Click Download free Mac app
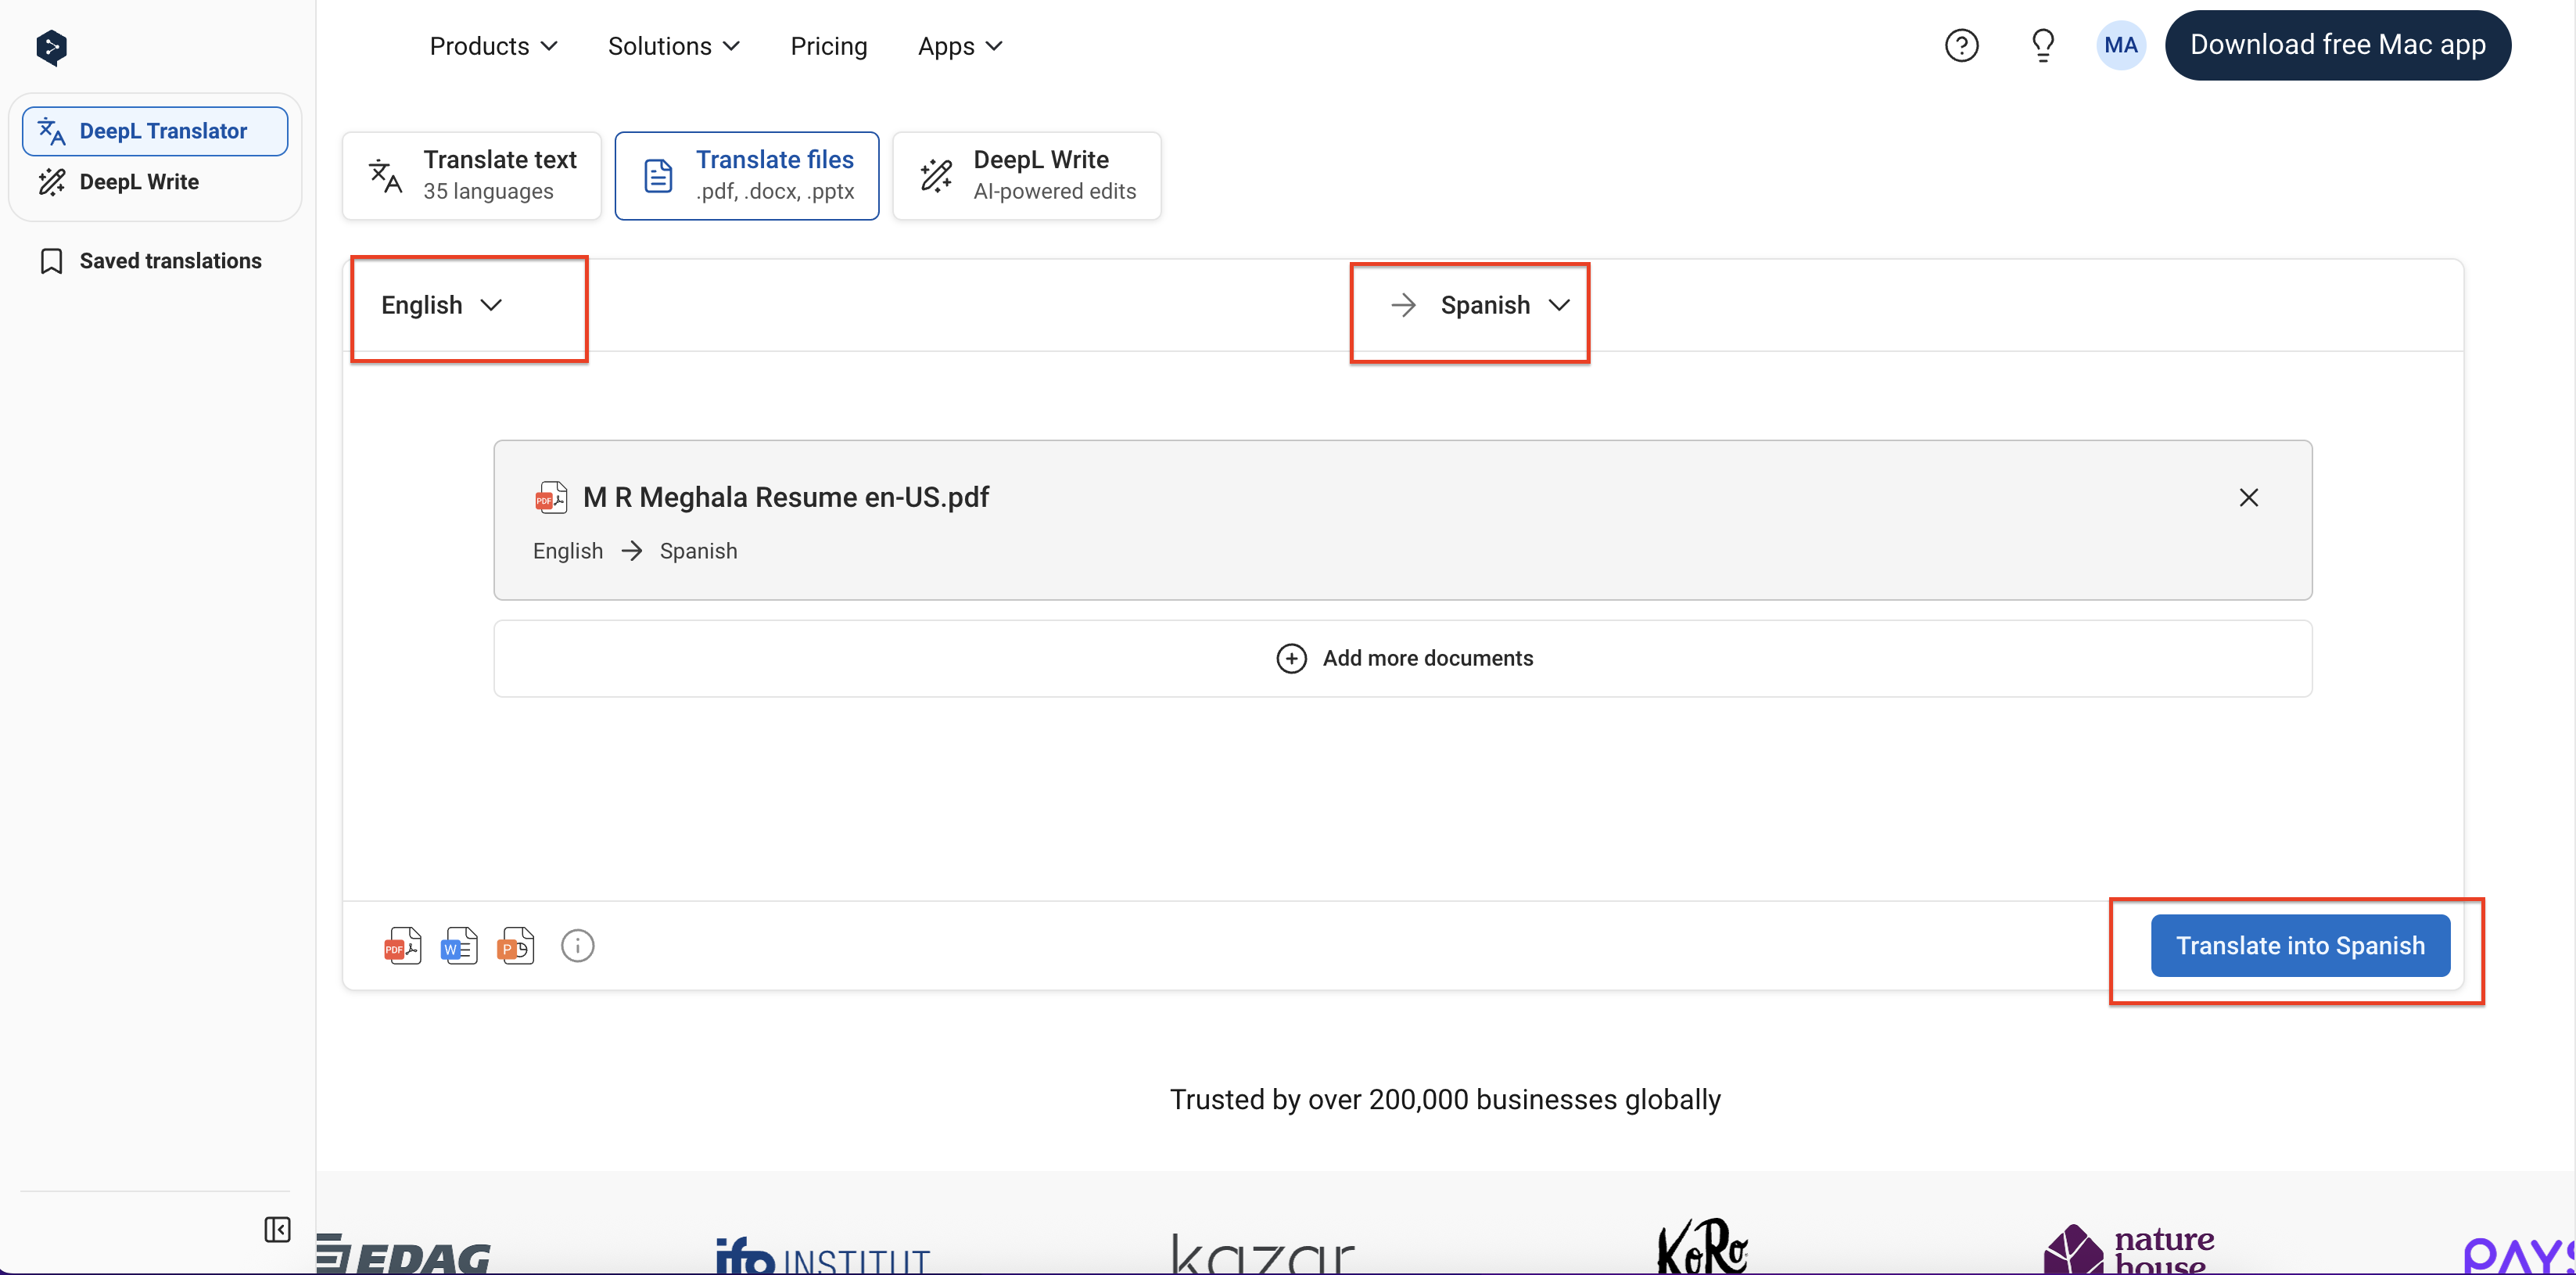Screen dimensions: 2576x1275 (2338, 44)
